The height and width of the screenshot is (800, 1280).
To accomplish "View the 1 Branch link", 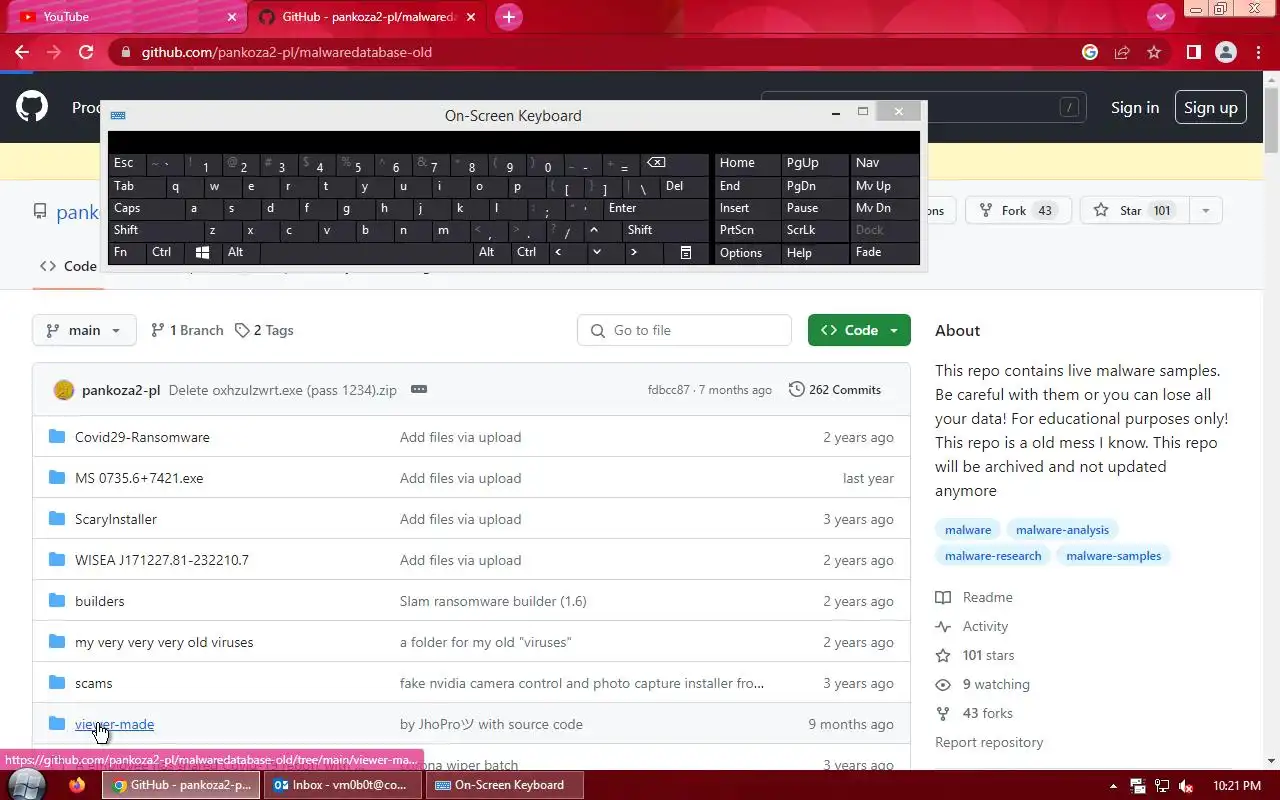I will coord(187,330).
